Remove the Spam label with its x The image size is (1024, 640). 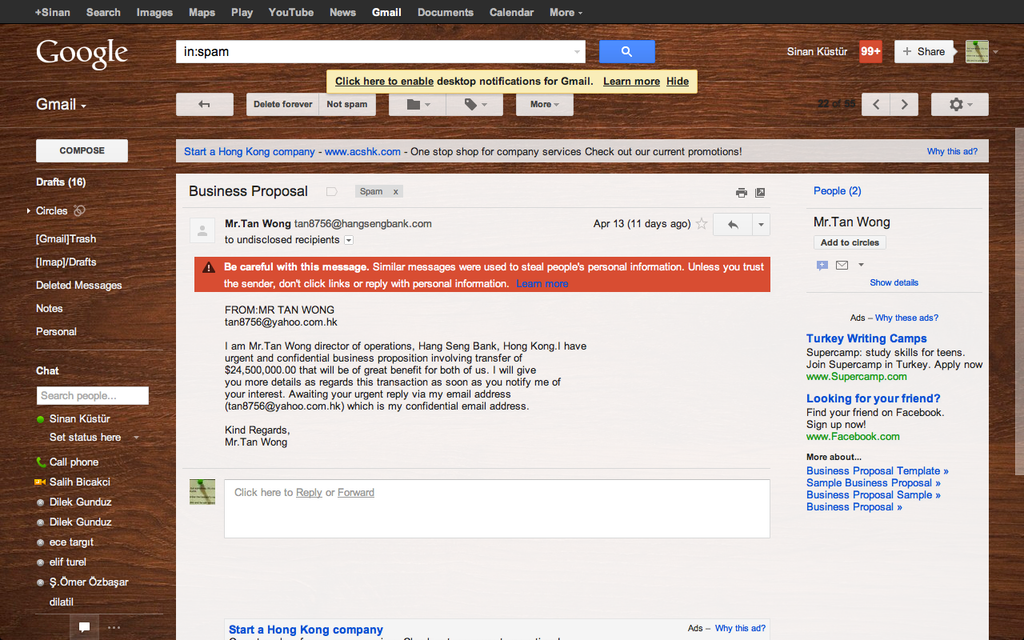click(395, 192)
